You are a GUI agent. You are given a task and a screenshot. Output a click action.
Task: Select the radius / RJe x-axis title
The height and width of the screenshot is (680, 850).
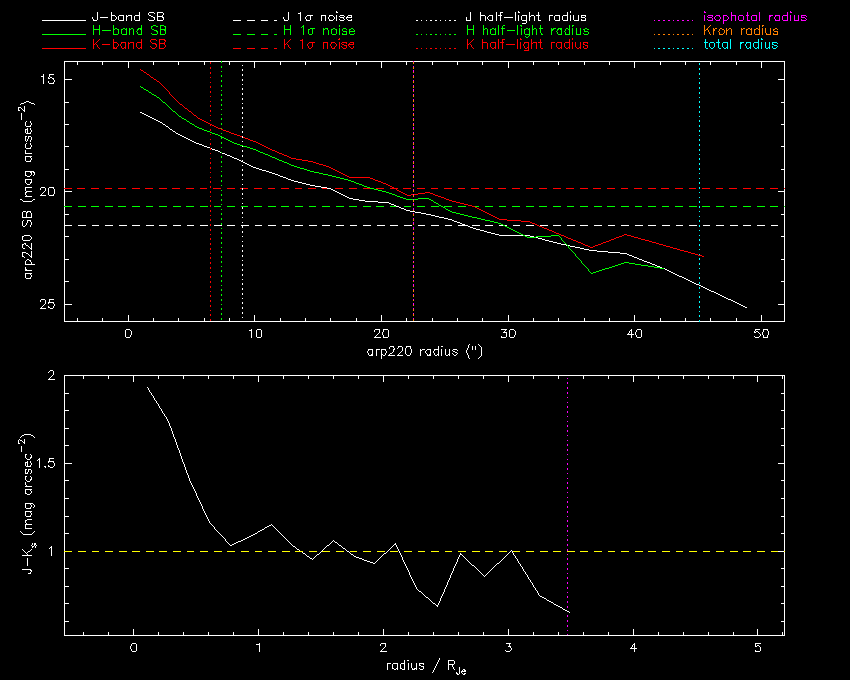click(424, 665)
